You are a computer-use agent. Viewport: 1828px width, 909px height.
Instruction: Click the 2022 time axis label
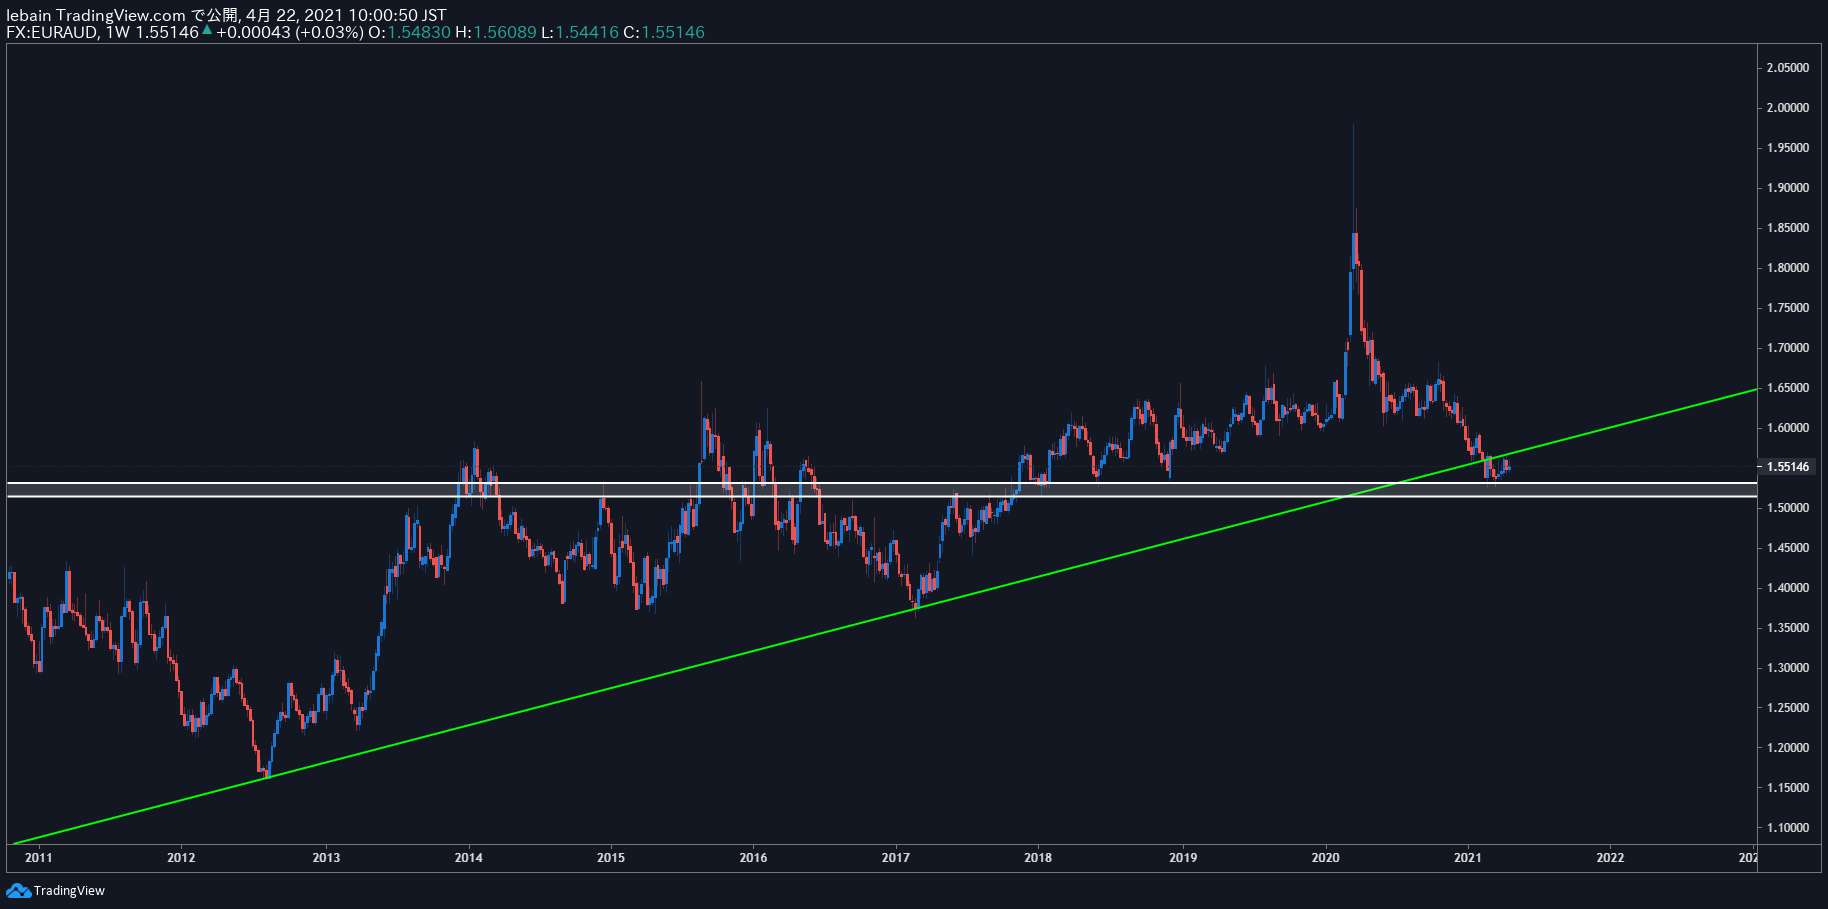pyautogui.click(x=1610, y=857)
